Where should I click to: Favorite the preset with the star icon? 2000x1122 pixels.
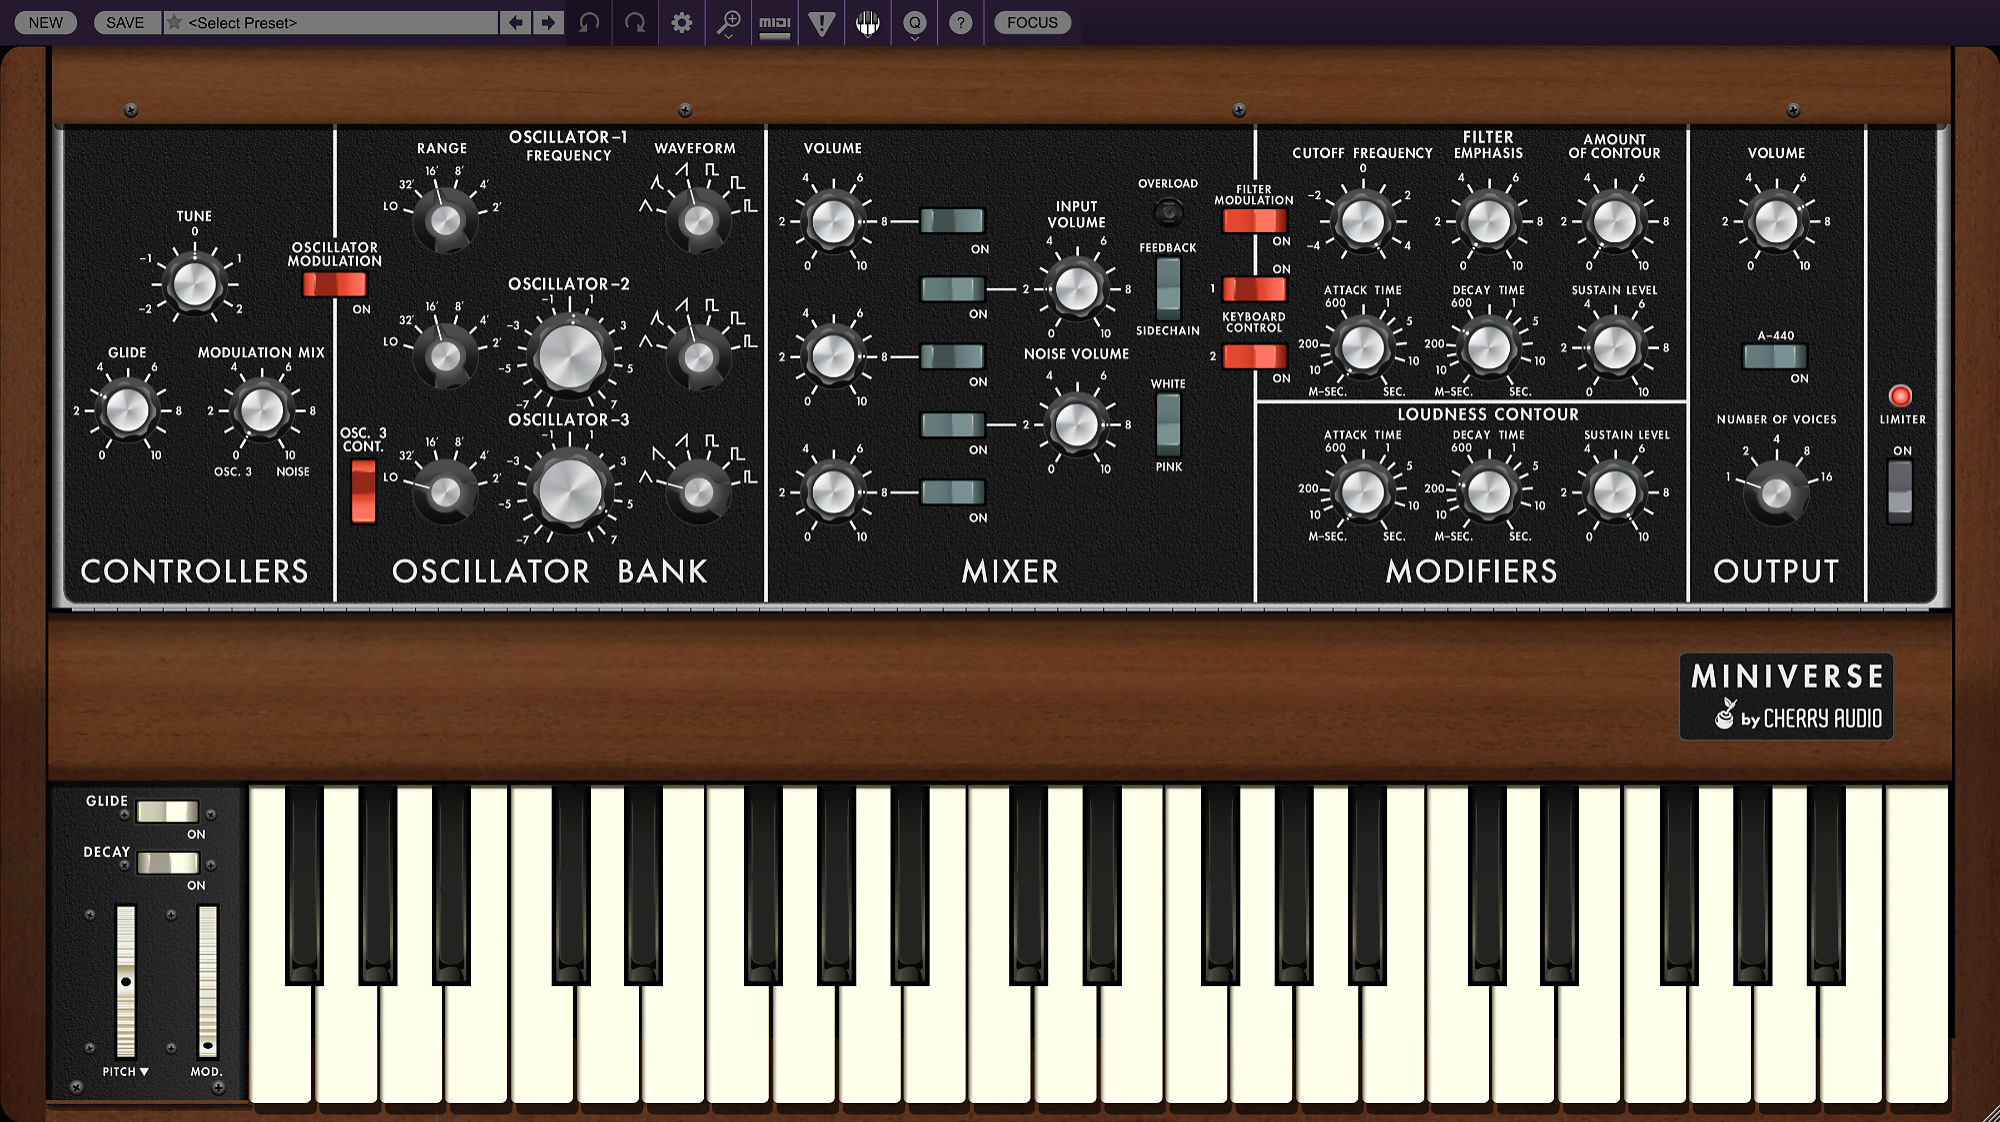(174, 22)
